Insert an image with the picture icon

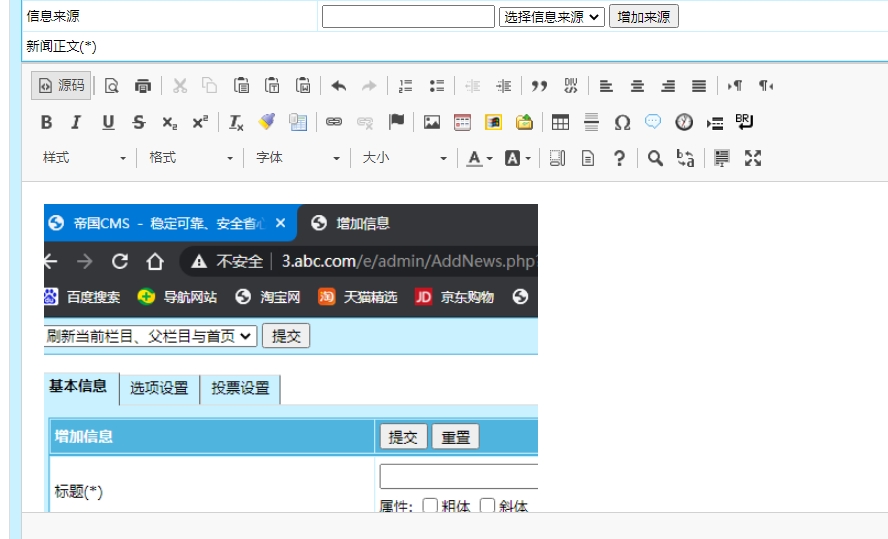[x=432, y=122]
